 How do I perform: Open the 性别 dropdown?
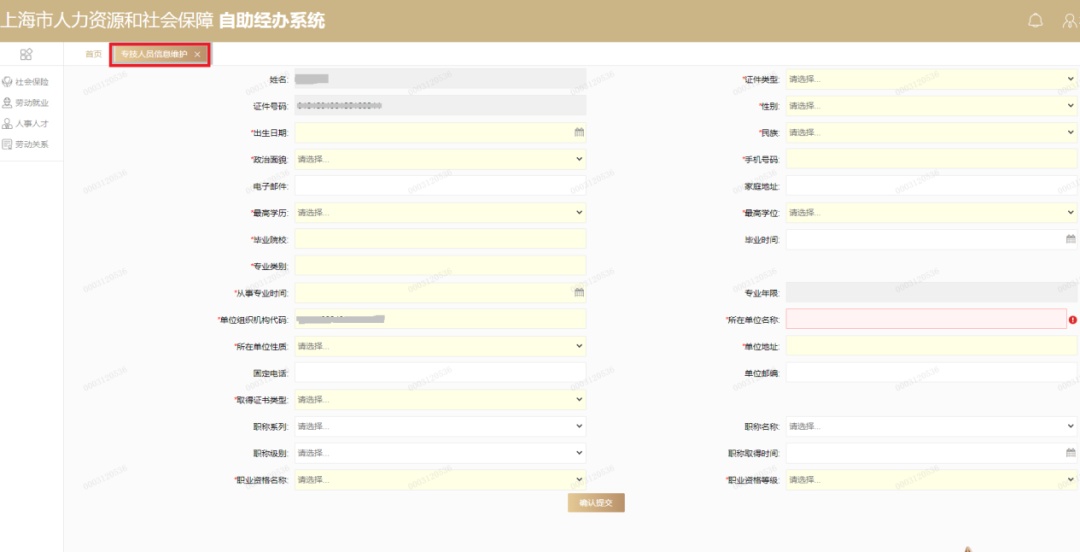tap(932, 106)
